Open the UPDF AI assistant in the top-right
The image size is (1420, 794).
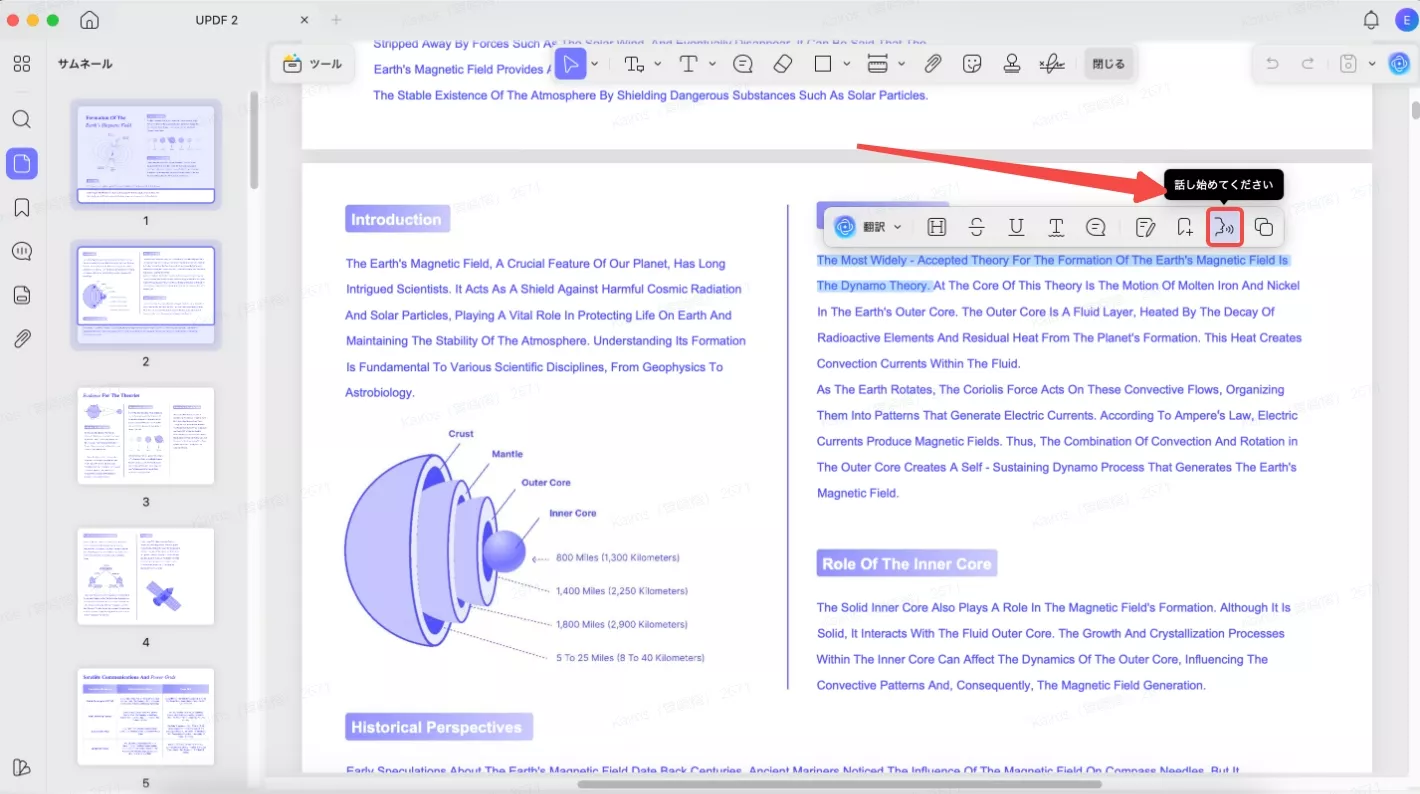pos(1399,64)
